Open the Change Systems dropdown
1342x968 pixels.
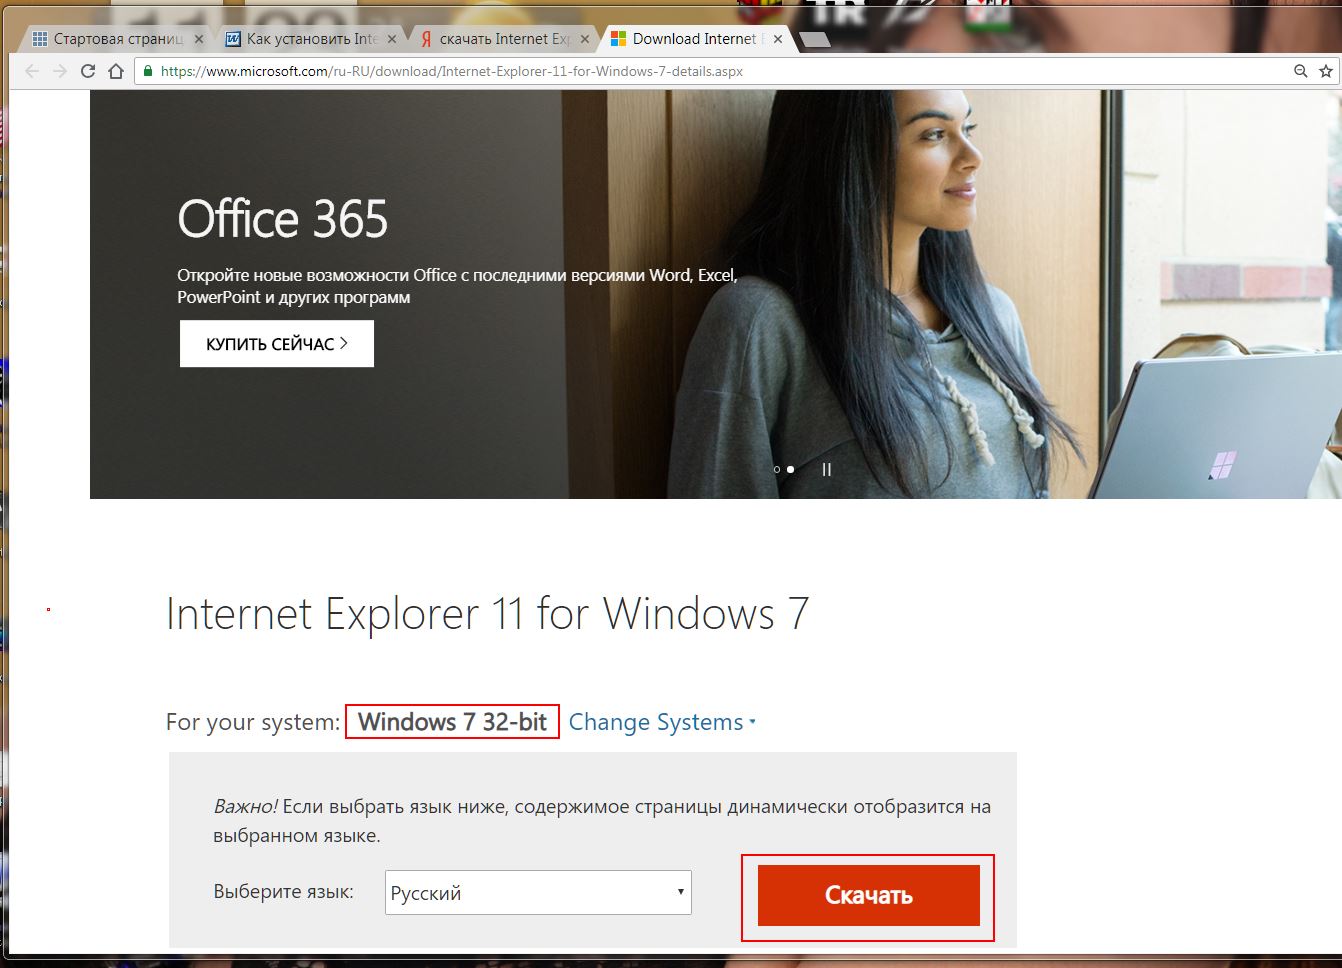(x=662, y=722)
